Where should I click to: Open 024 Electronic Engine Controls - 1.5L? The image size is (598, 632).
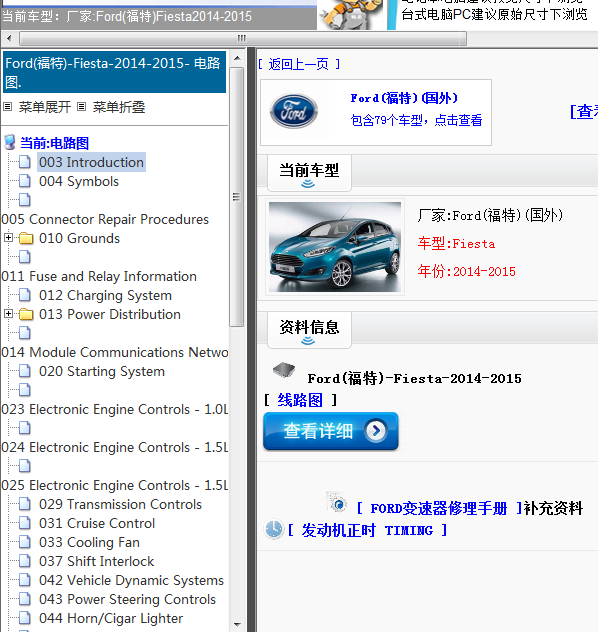coord(115,447)
